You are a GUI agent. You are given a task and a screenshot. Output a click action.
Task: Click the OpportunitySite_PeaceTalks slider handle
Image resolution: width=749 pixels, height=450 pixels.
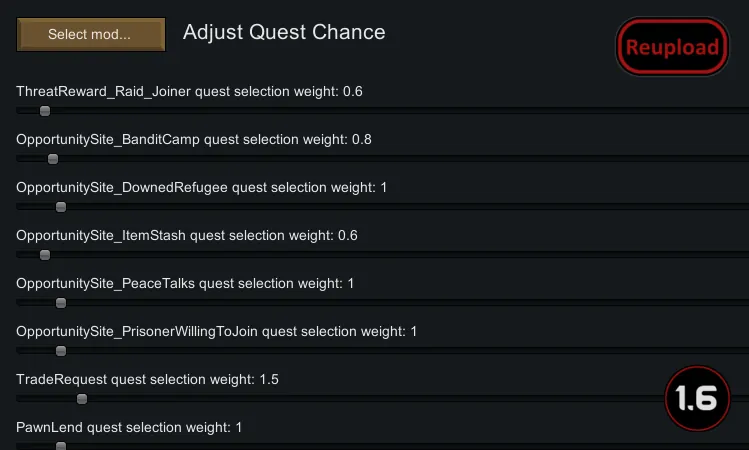coord(60,303)
